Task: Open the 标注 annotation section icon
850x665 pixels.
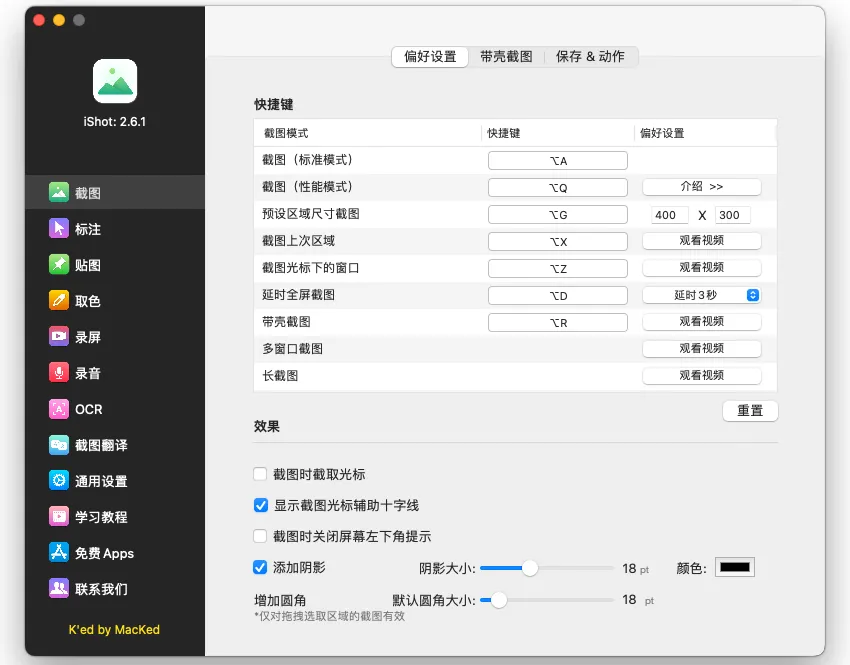Action: (x=59, y=229)
